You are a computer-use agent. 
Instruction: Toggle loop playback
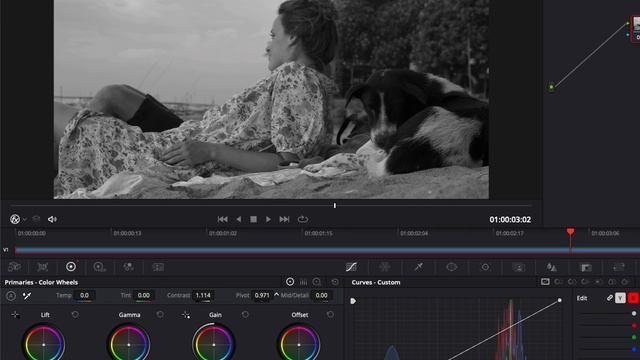coord(302,219)
